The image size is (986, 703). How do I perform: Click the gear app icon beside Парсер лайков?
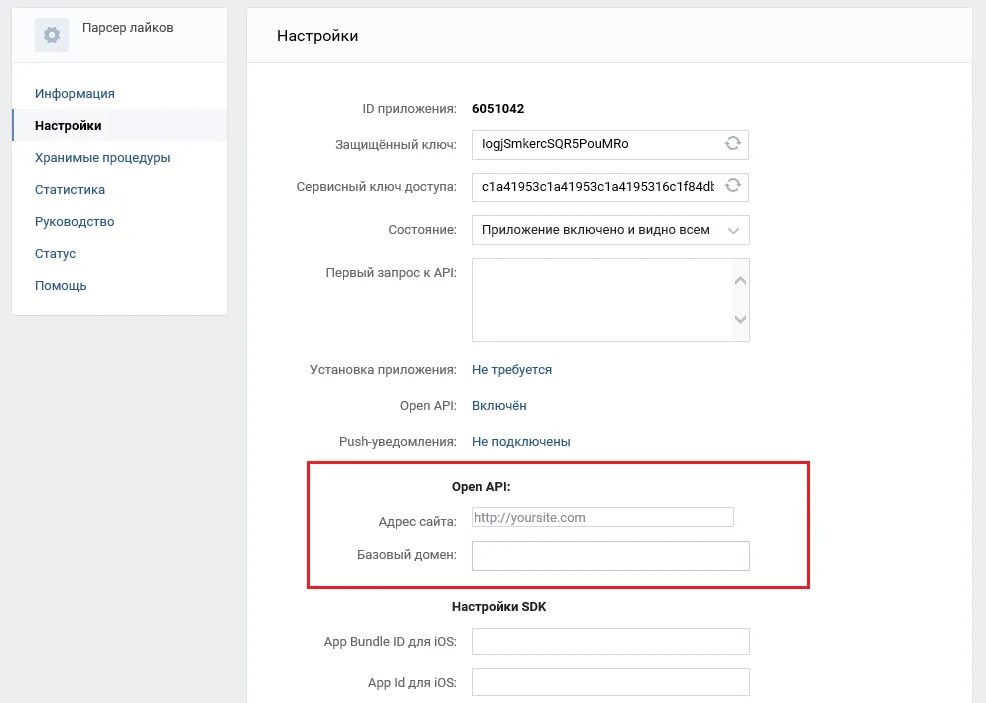(x=52, y=35)
